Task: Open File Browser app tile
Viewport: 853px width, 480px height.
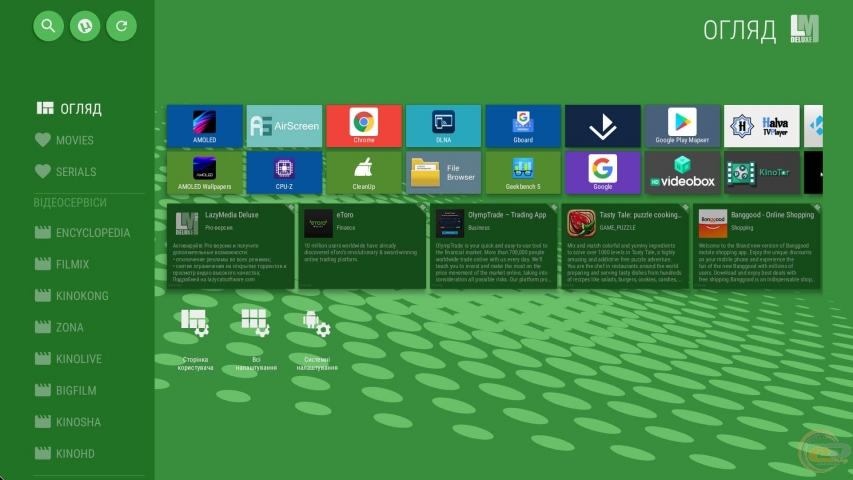Action: click(443, 173)
